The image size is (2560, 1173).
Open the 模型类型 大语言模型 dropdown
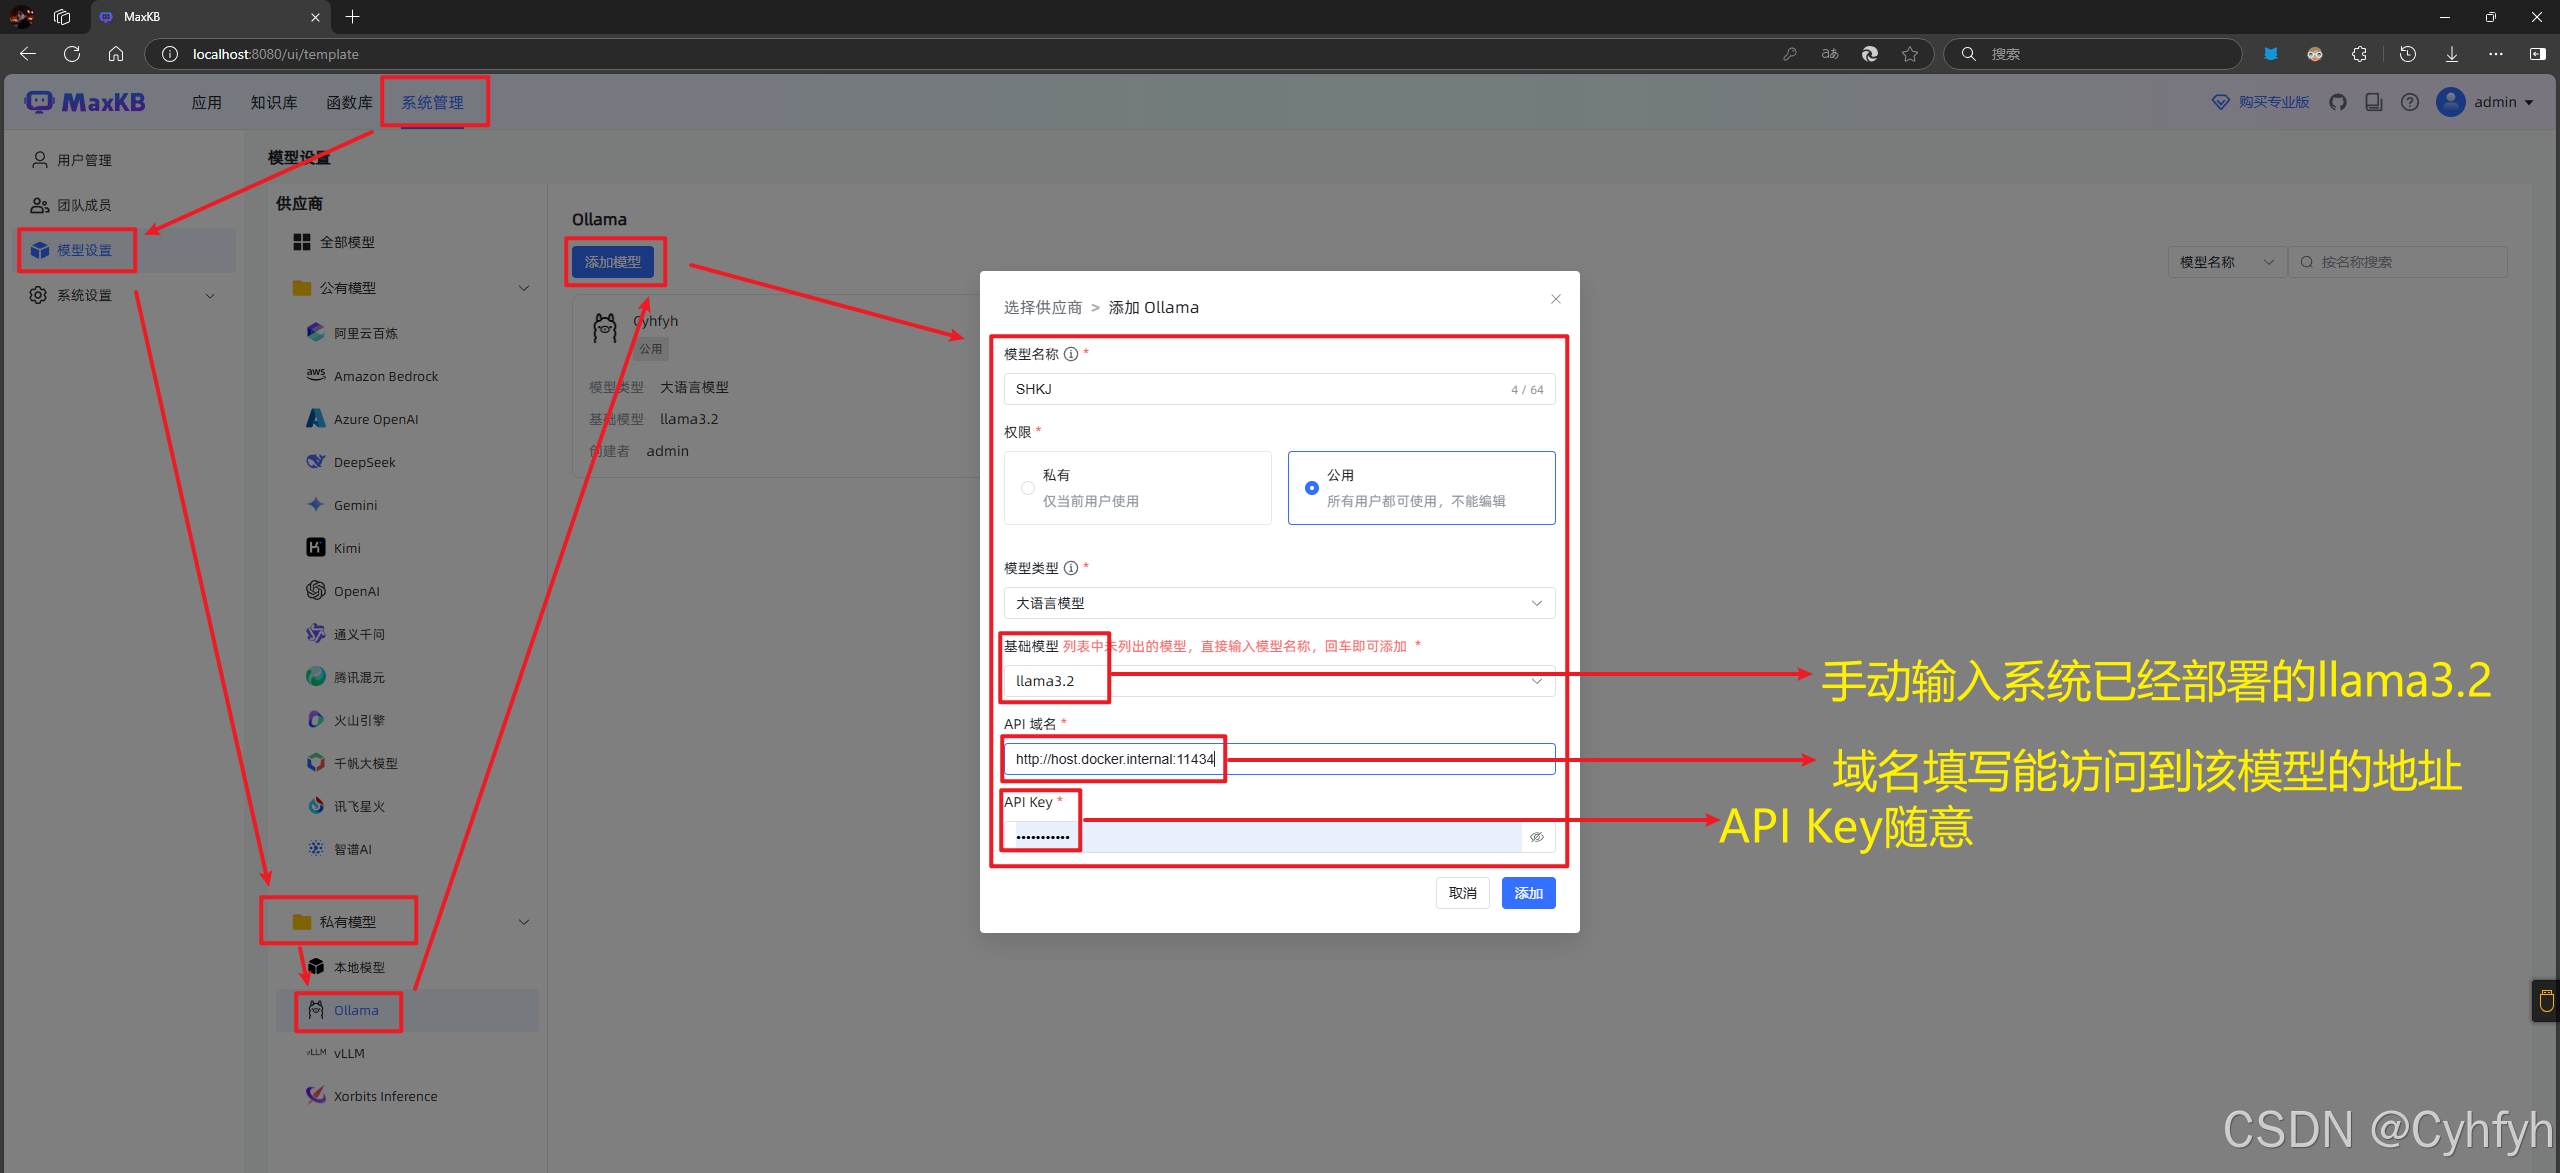1279,603
